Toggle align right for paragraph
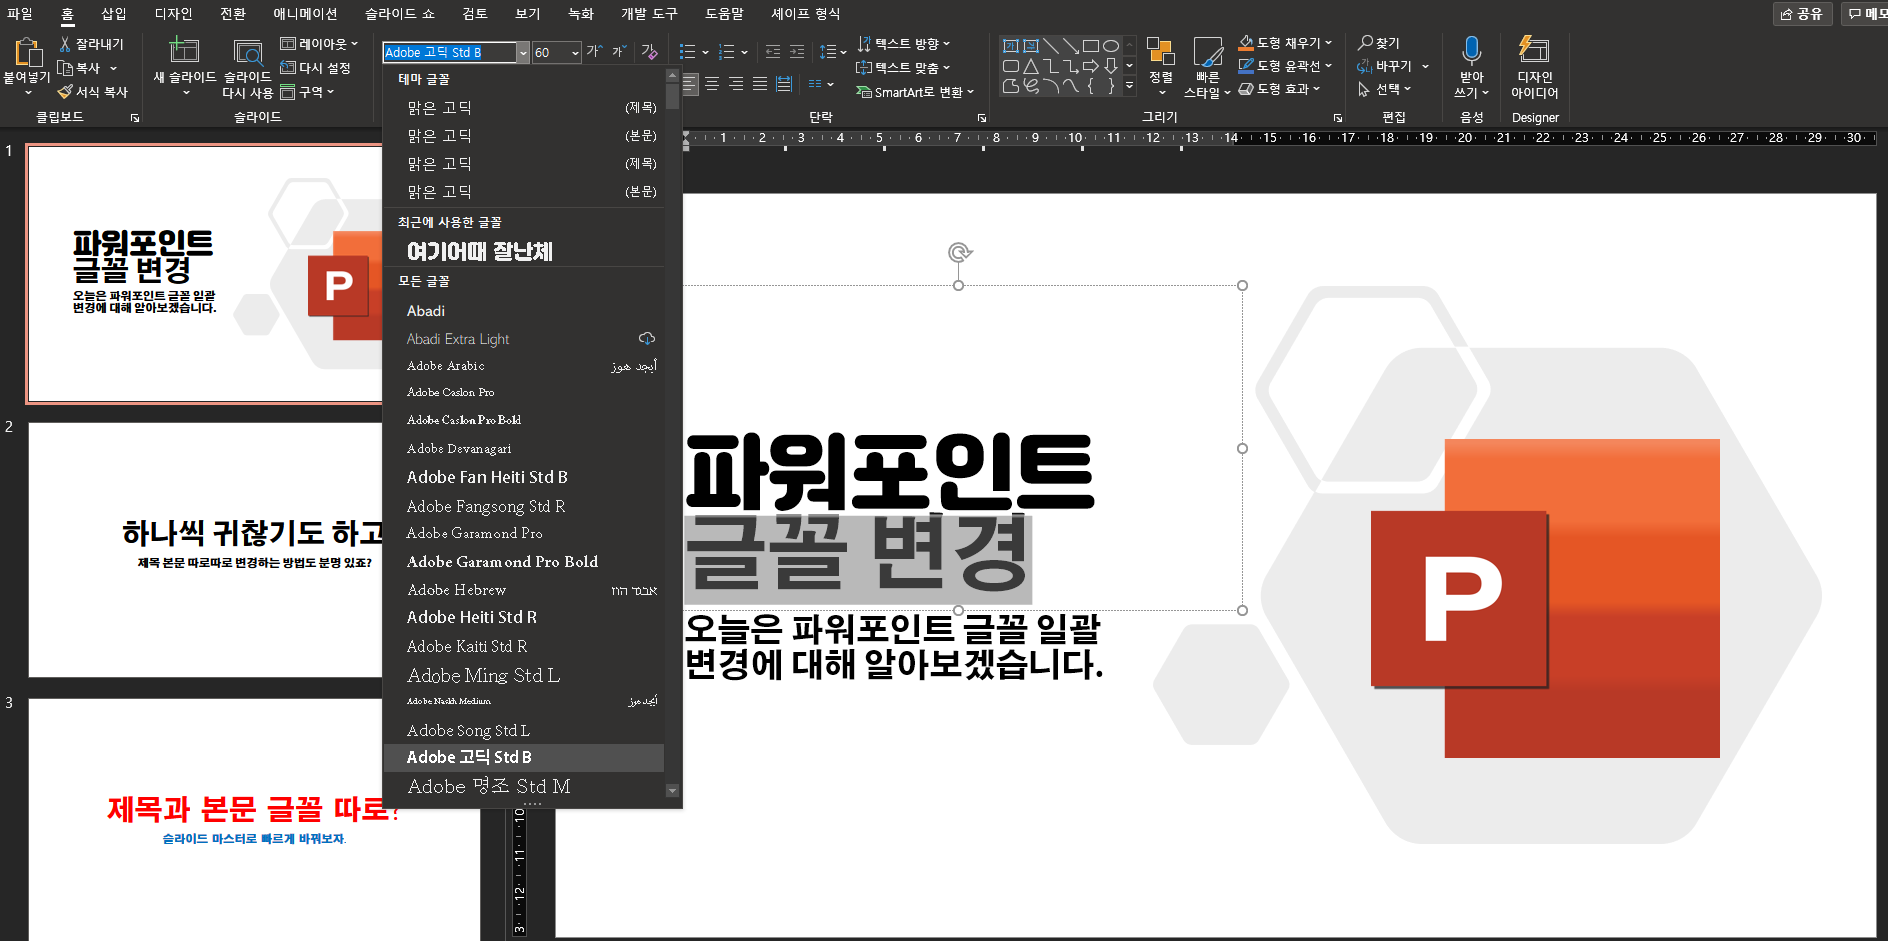Viewport: 1888px width, 941px height. pos(736,84)
